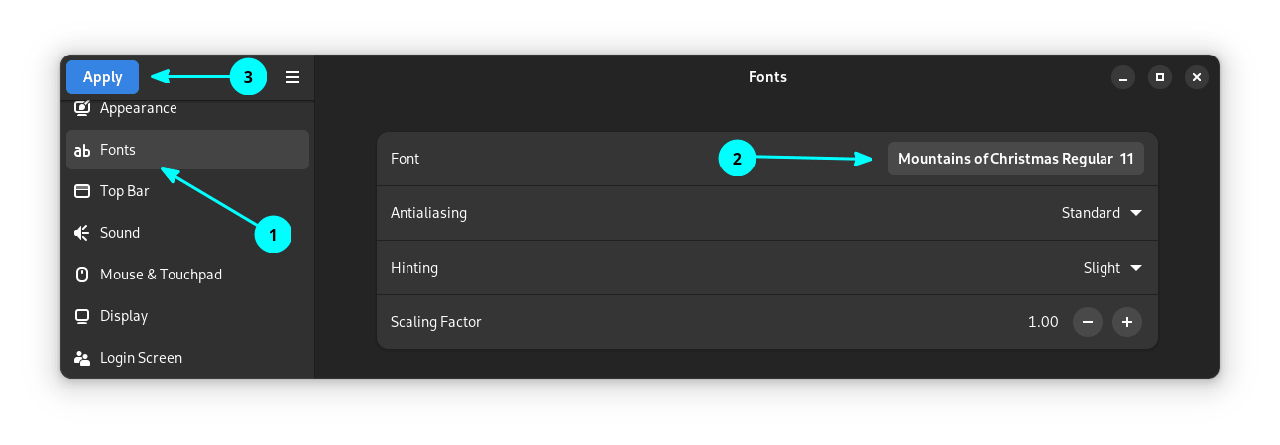Click the Appearance sidebar icon
The width and height of the screenshot is (1280, 445).
coord(82,108)
